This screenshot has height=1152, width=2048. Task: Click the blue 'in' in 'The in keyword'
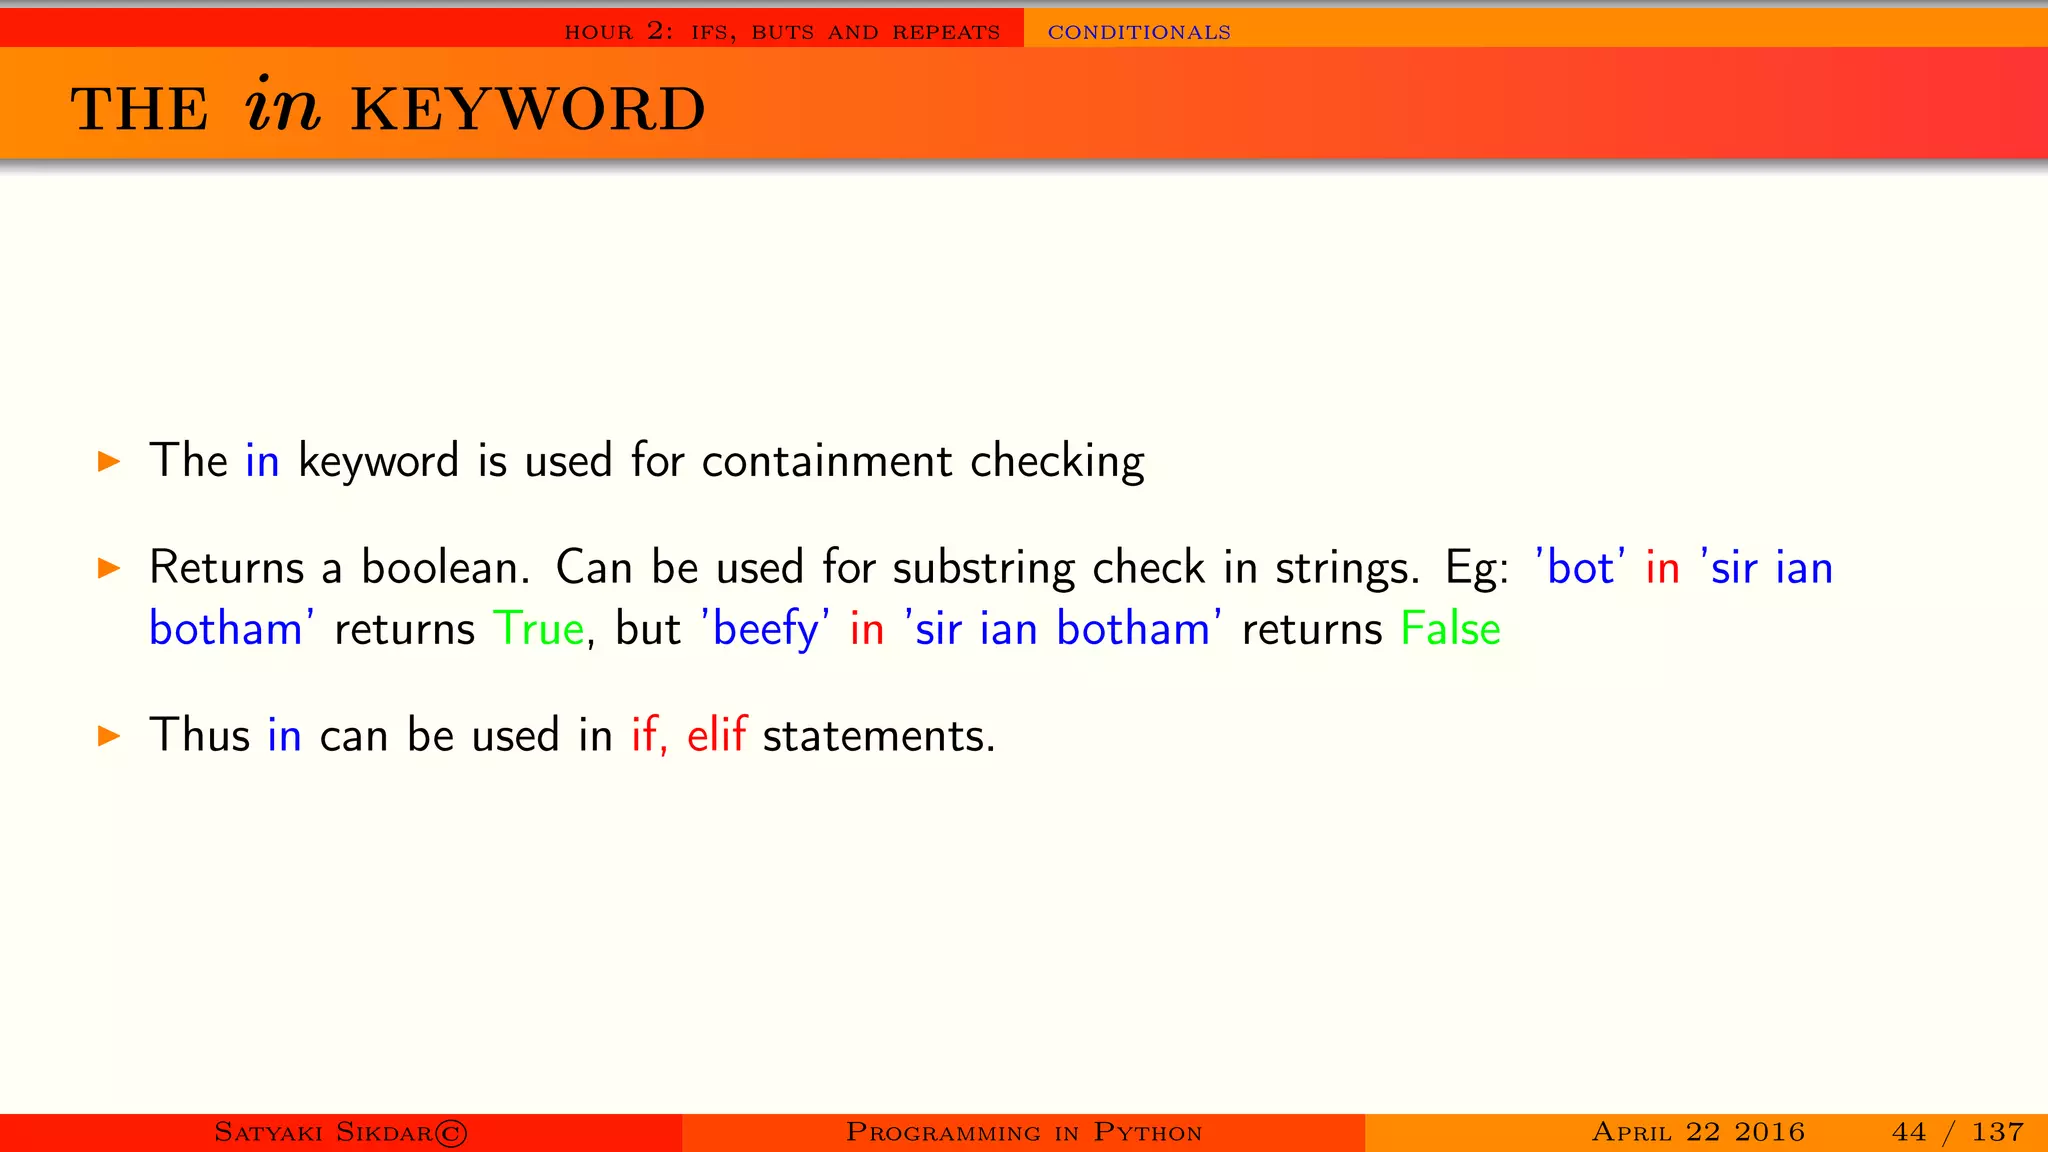point(262,461)
